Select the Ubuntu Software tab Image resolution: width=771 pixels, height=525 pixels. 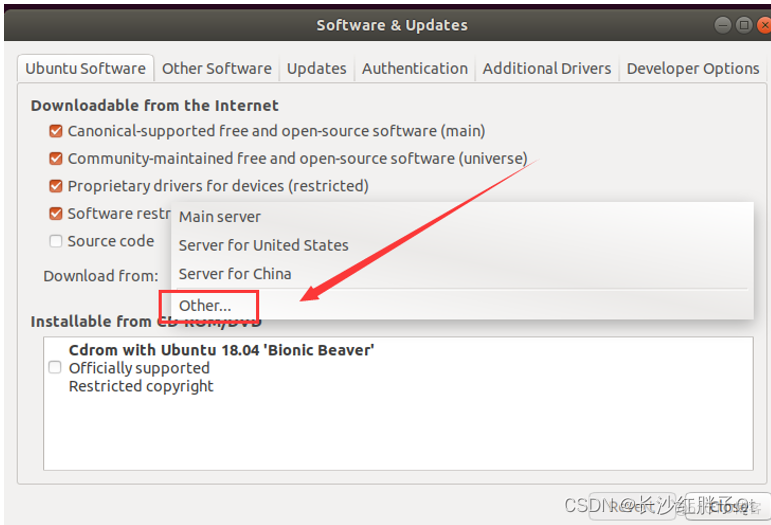point(85,69)
